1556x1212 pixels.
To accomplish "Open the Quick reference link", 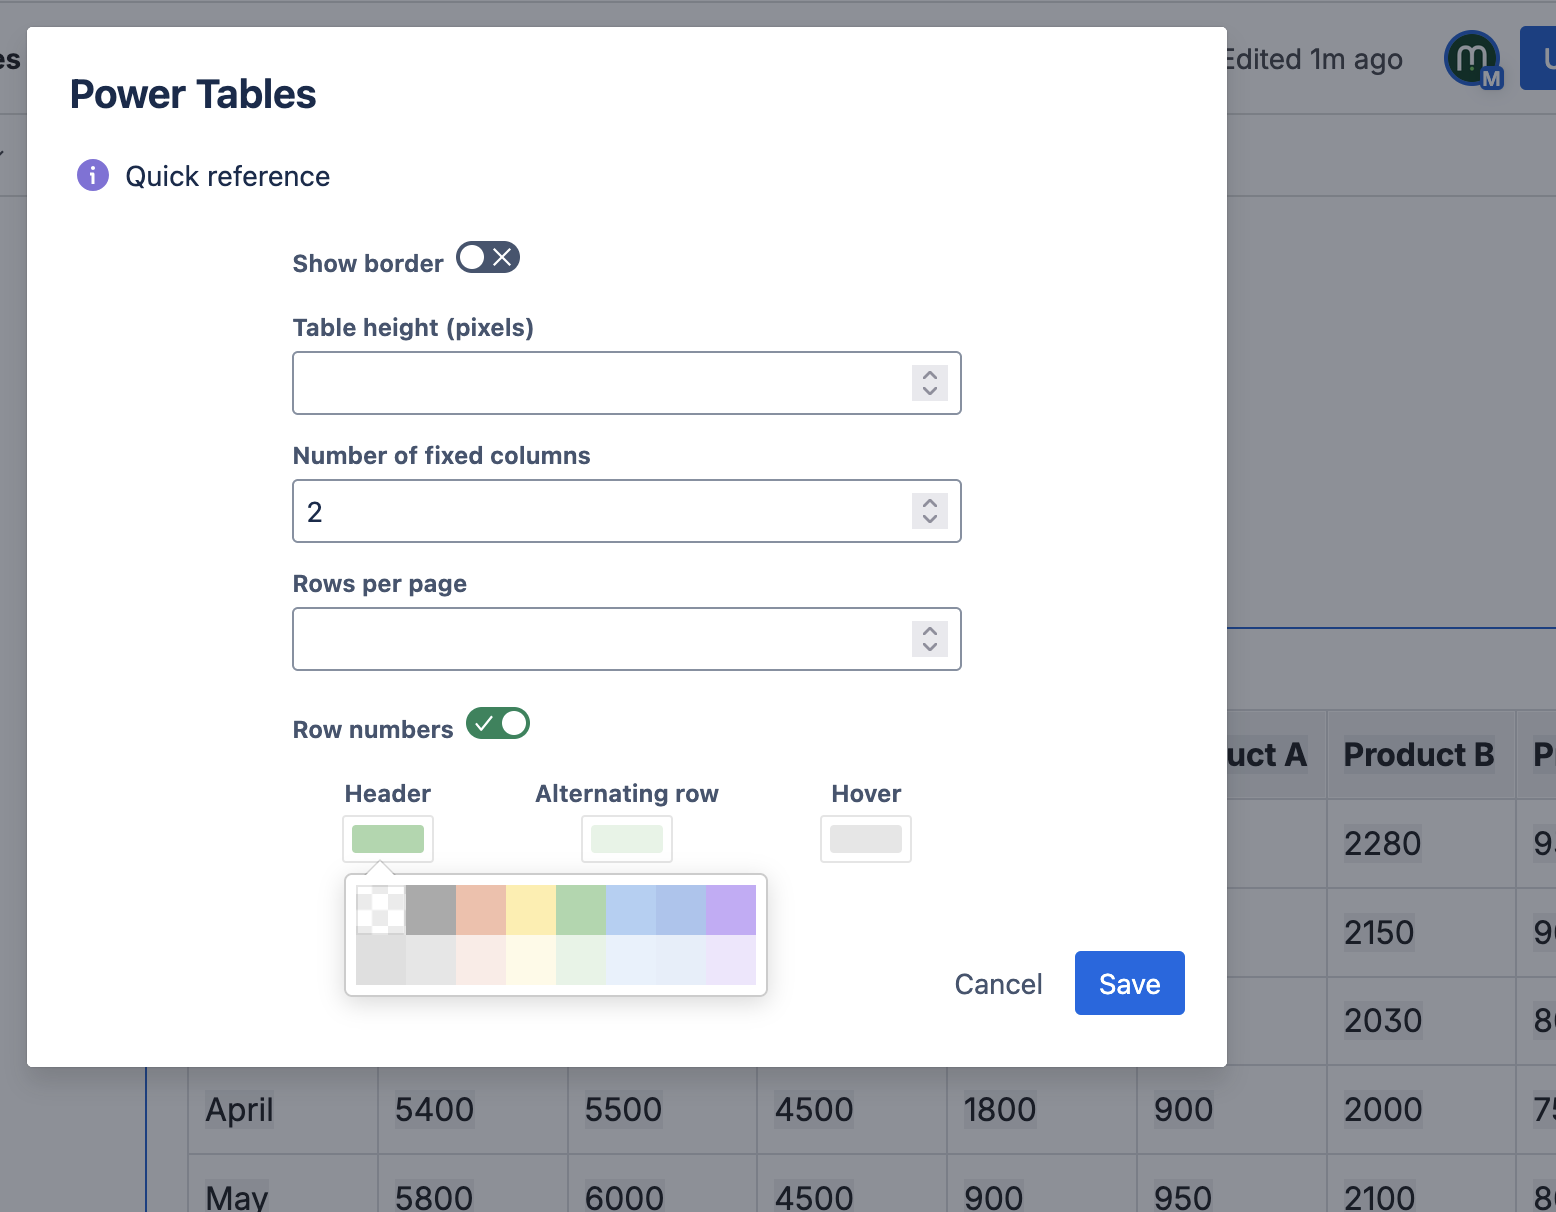I will pos(227,177).
